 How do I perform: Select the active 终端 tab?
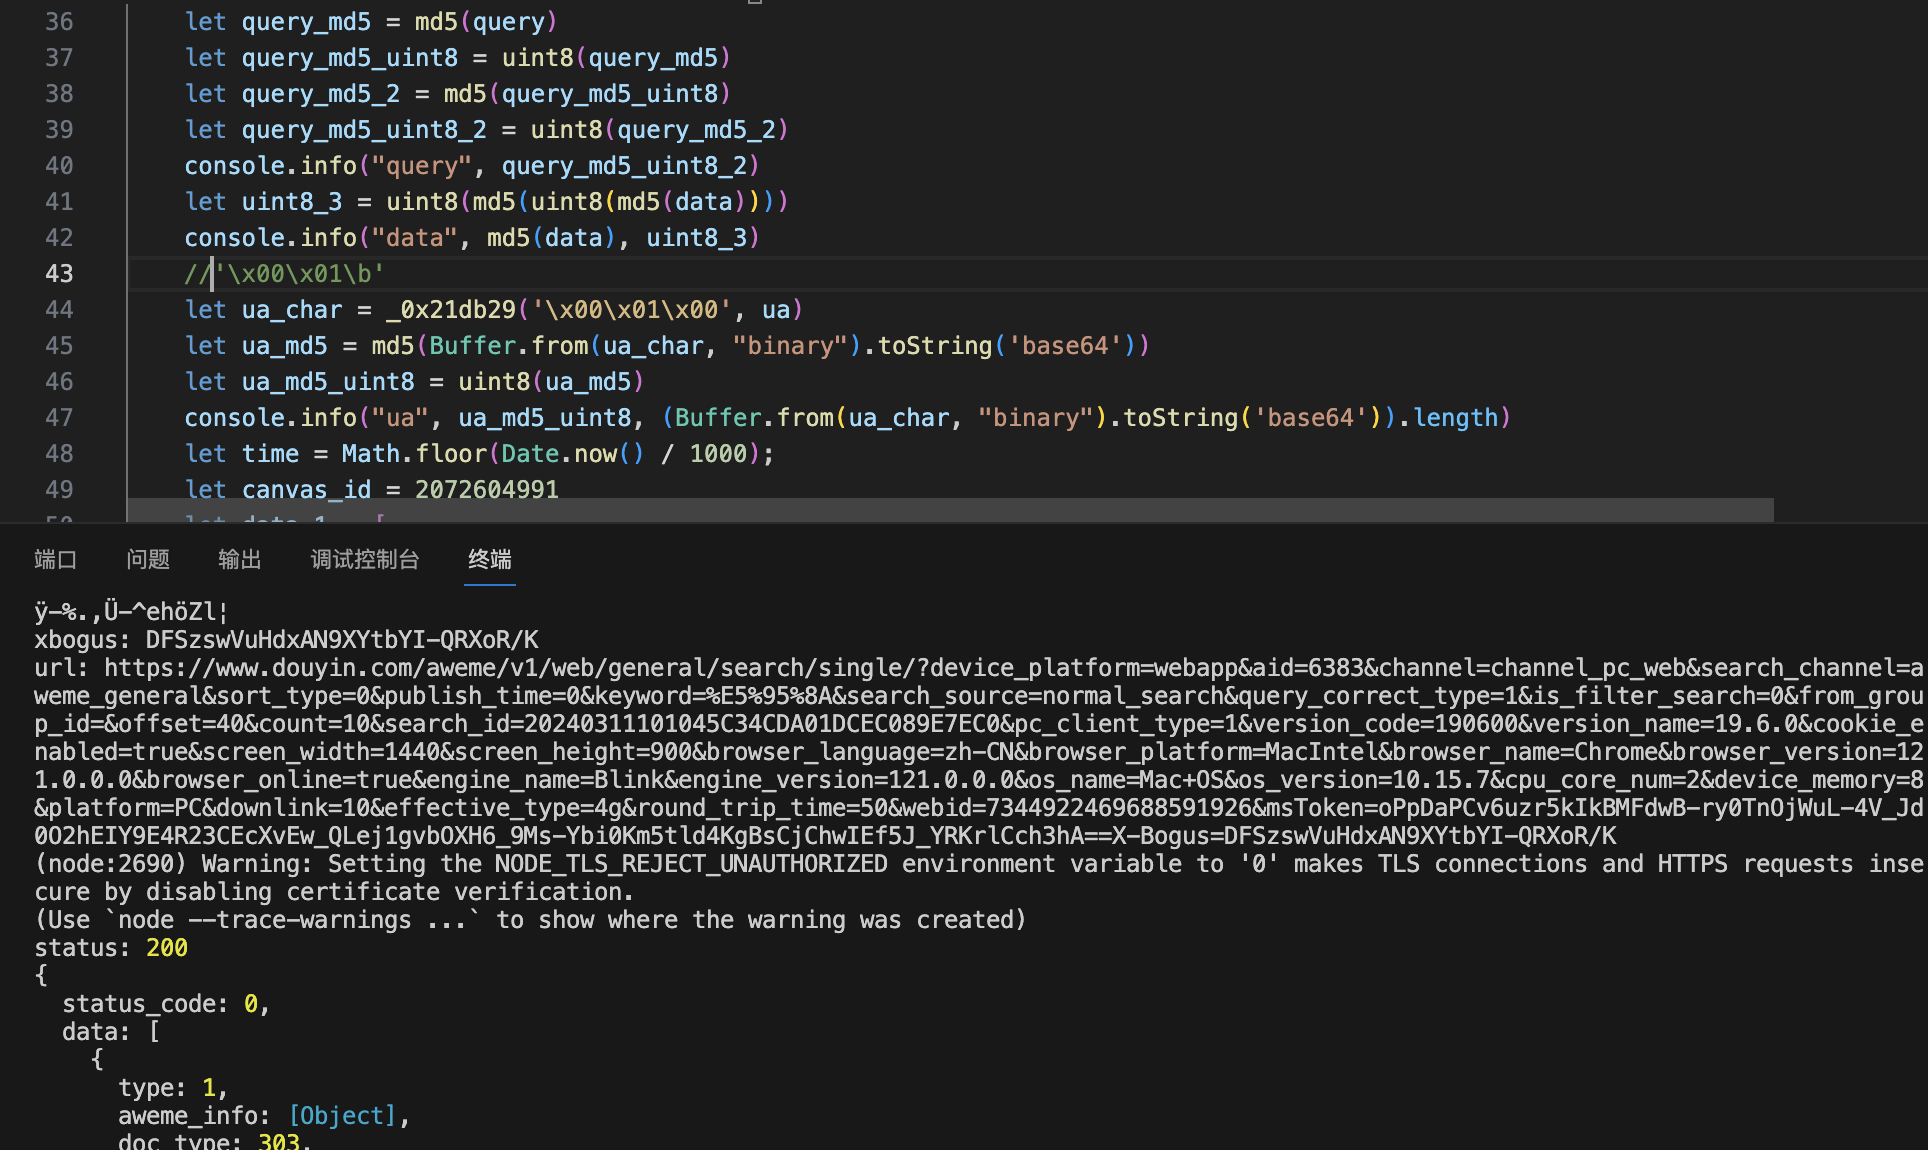(x=489, y=560)
